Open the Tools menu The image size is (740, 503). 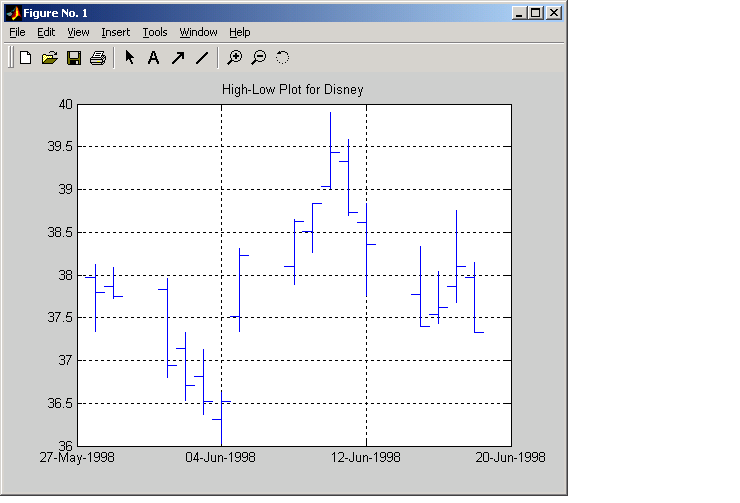coord(155,32)
